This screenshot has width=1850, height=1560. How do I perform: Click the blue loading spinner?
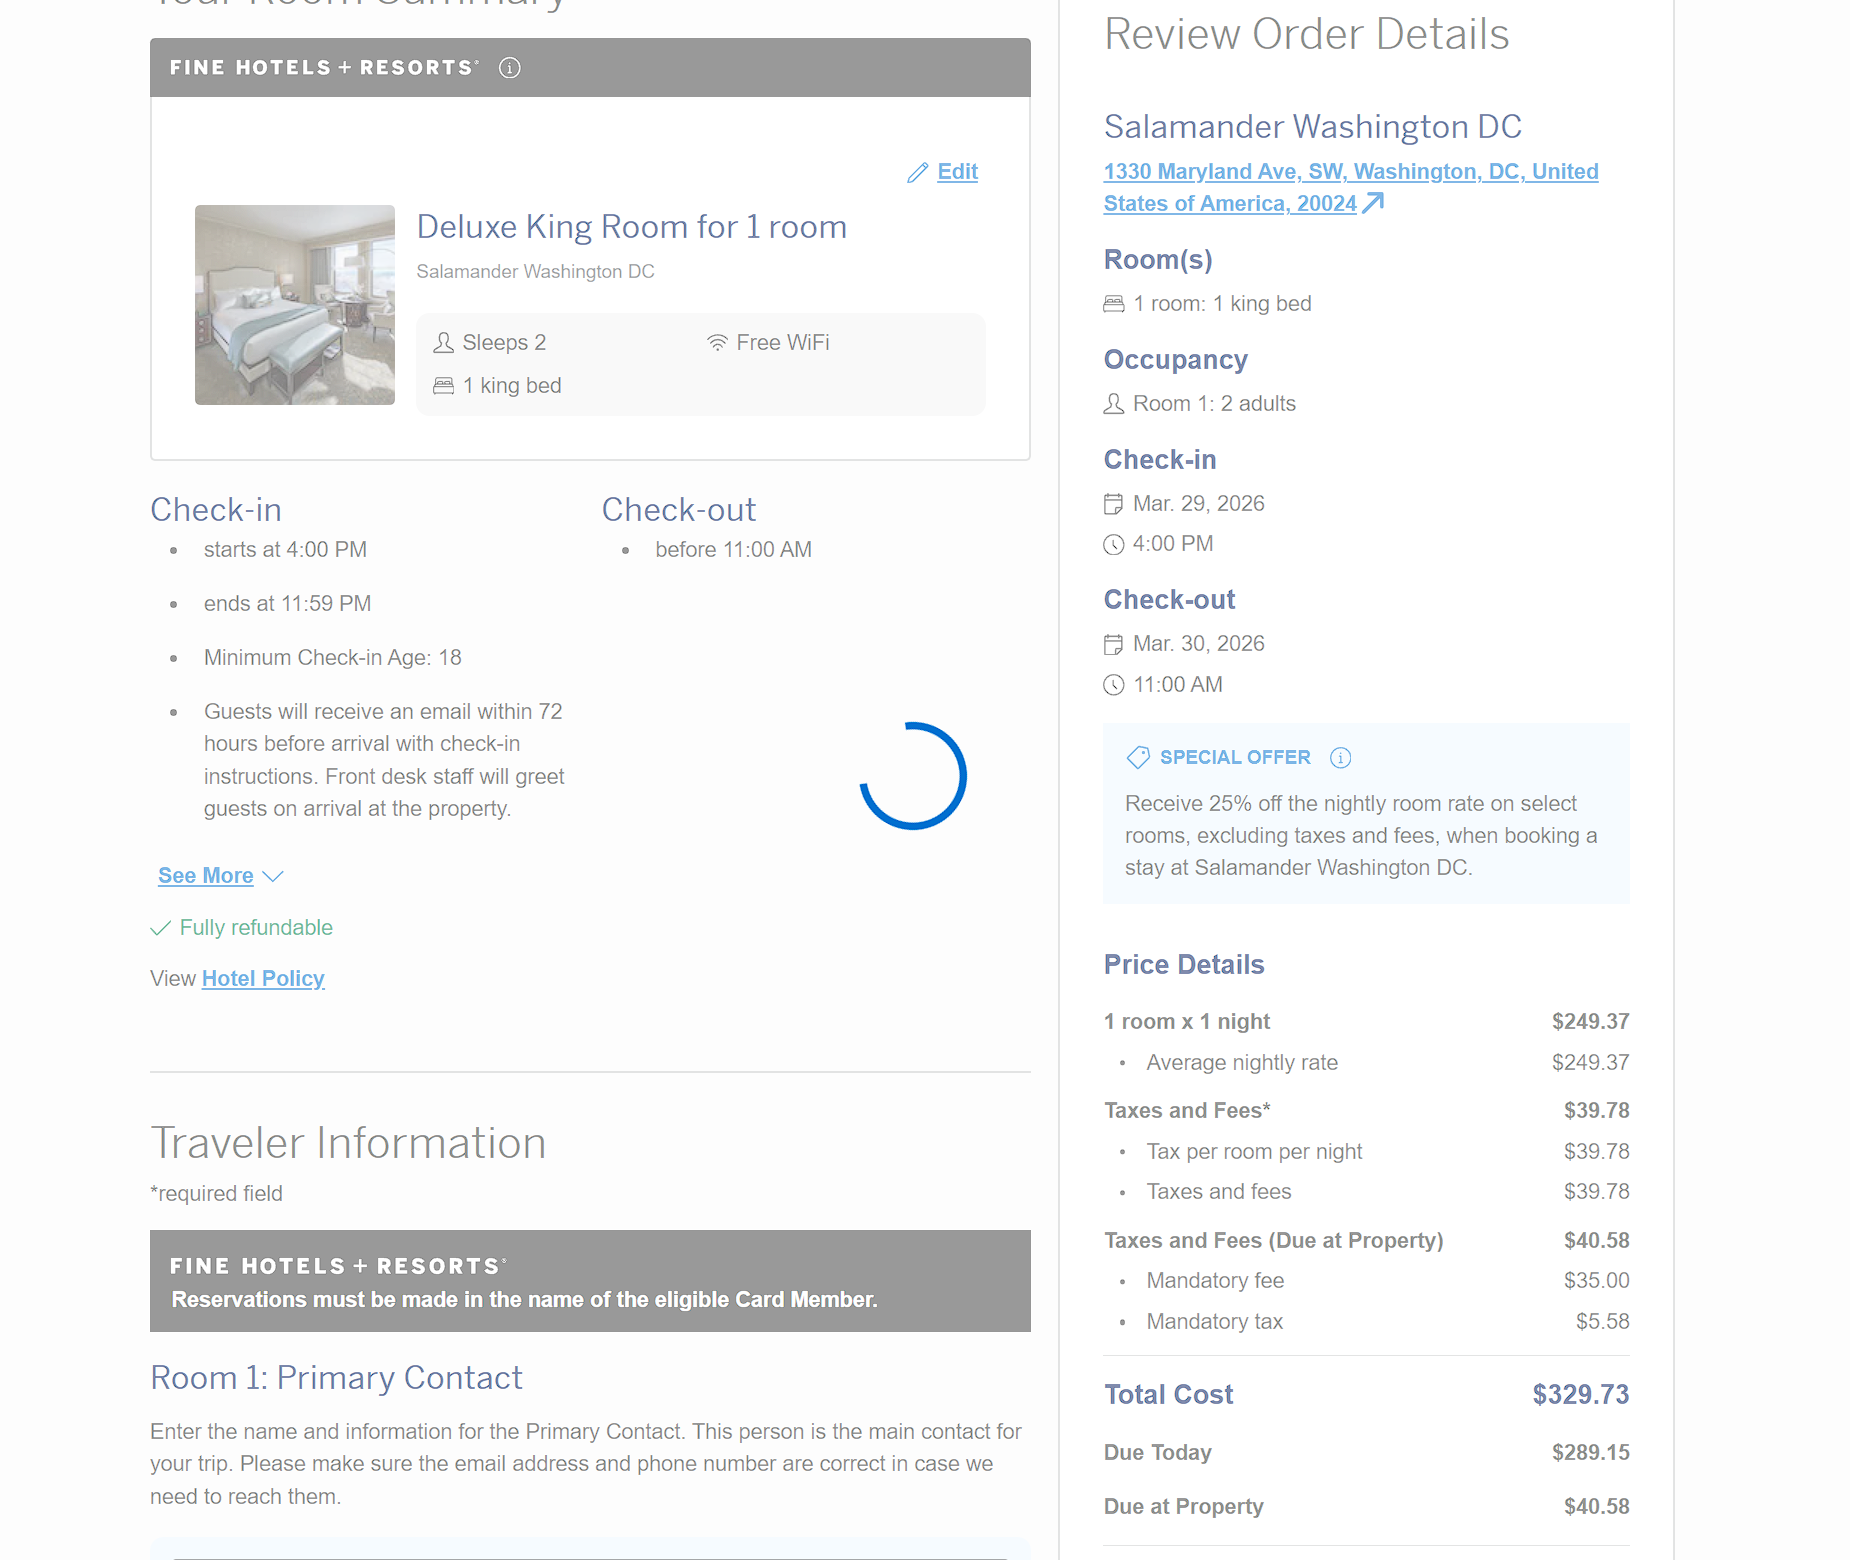tap(913, 776)
